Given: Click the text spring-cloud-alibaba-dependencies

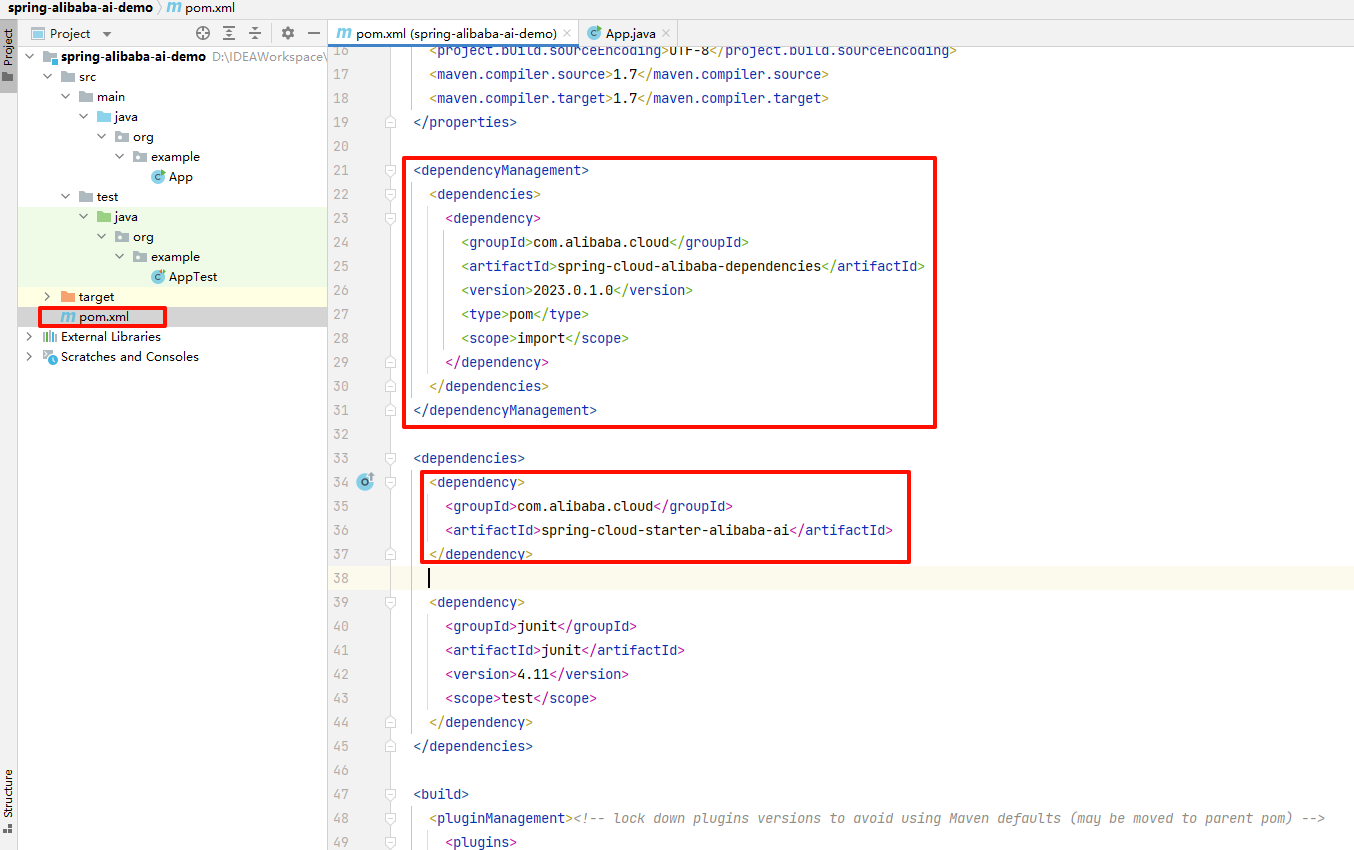Looking at the screenshot, I should coord(689,266).
